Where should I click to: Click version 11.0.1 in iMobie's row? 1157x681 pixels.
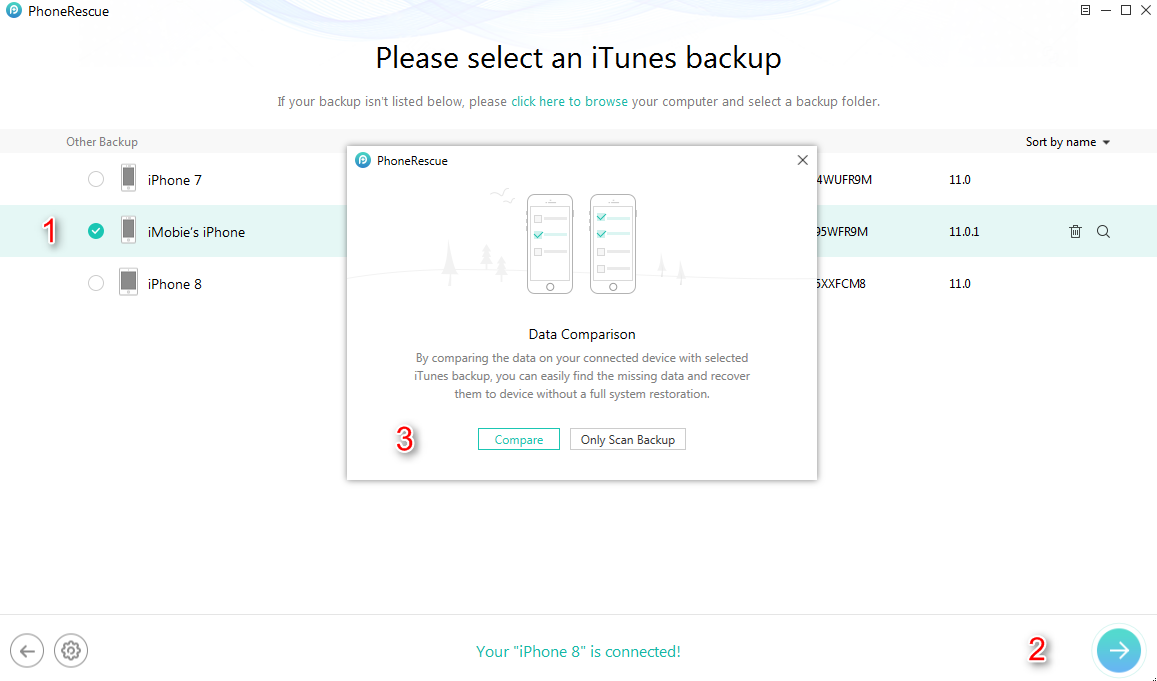(x=964, y=232)
